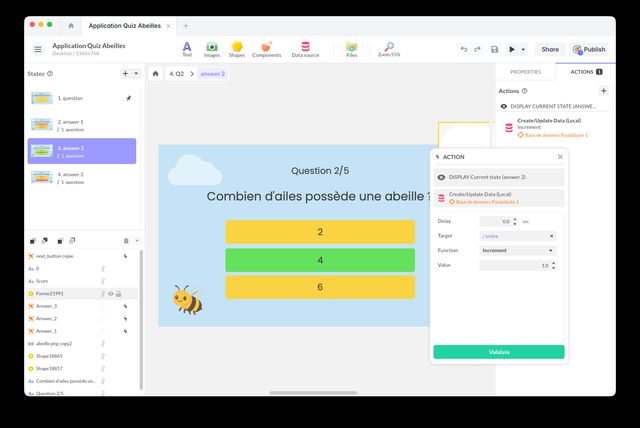Click DISPLAY Current state row in popup
The width and height of the screenshot is (640, 428).
click(x=499, y=177)
